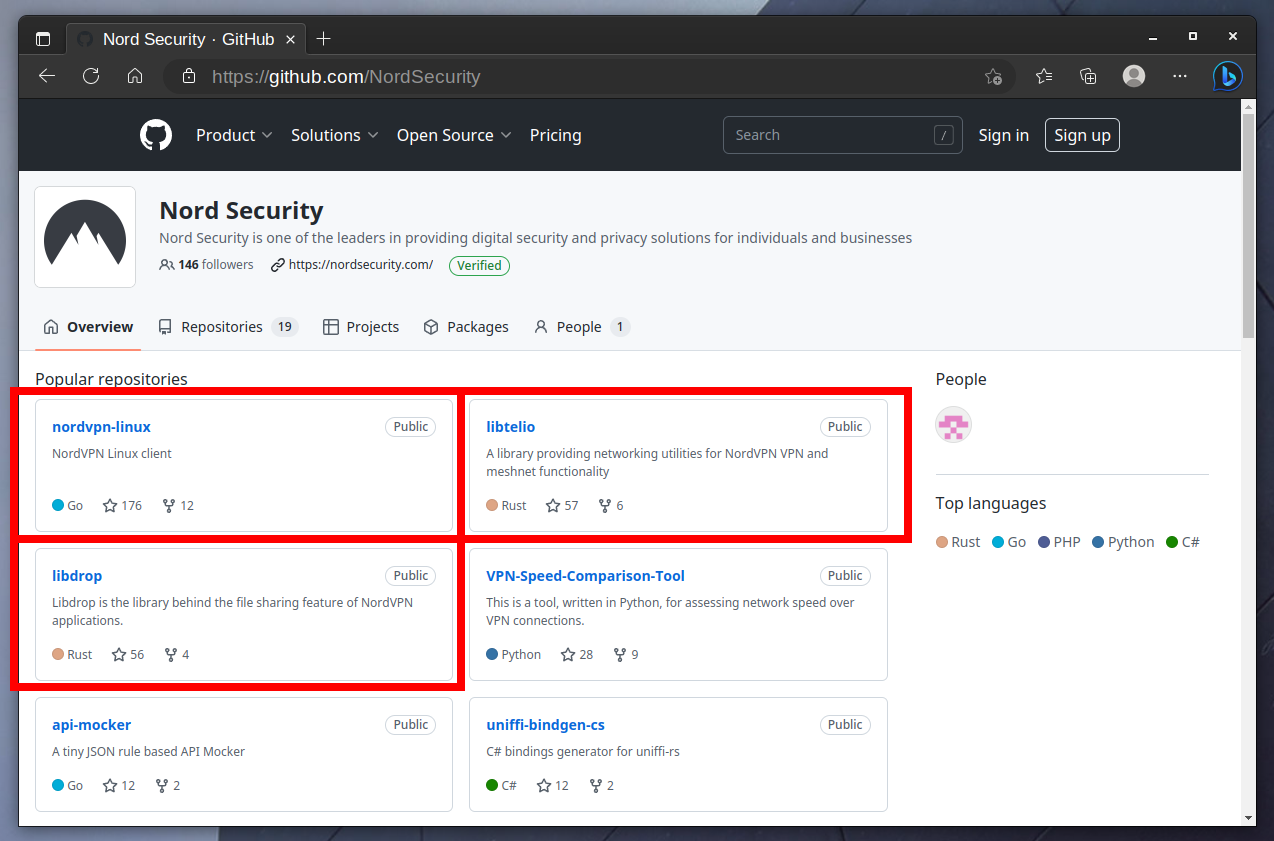Switch to the People tab
The width and height of the screenshot is (1274, 841).
[582, 327]
